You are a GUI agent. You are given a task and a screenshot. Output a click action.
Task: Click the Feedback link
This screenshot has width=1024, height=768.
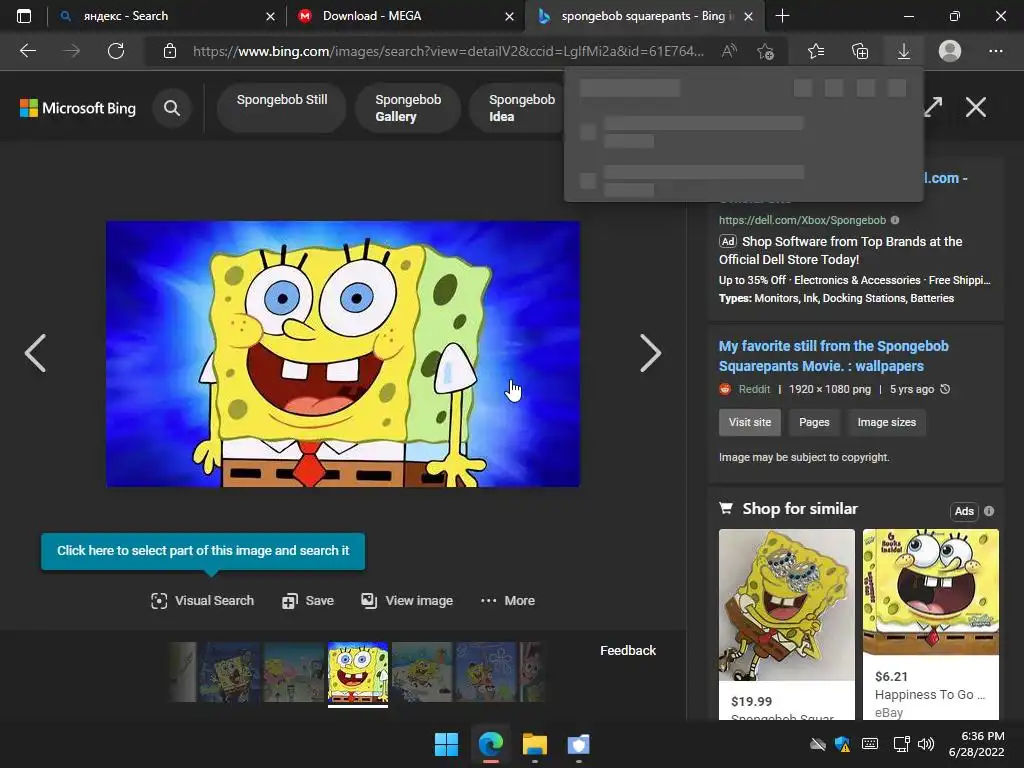[x=628, y=650]
